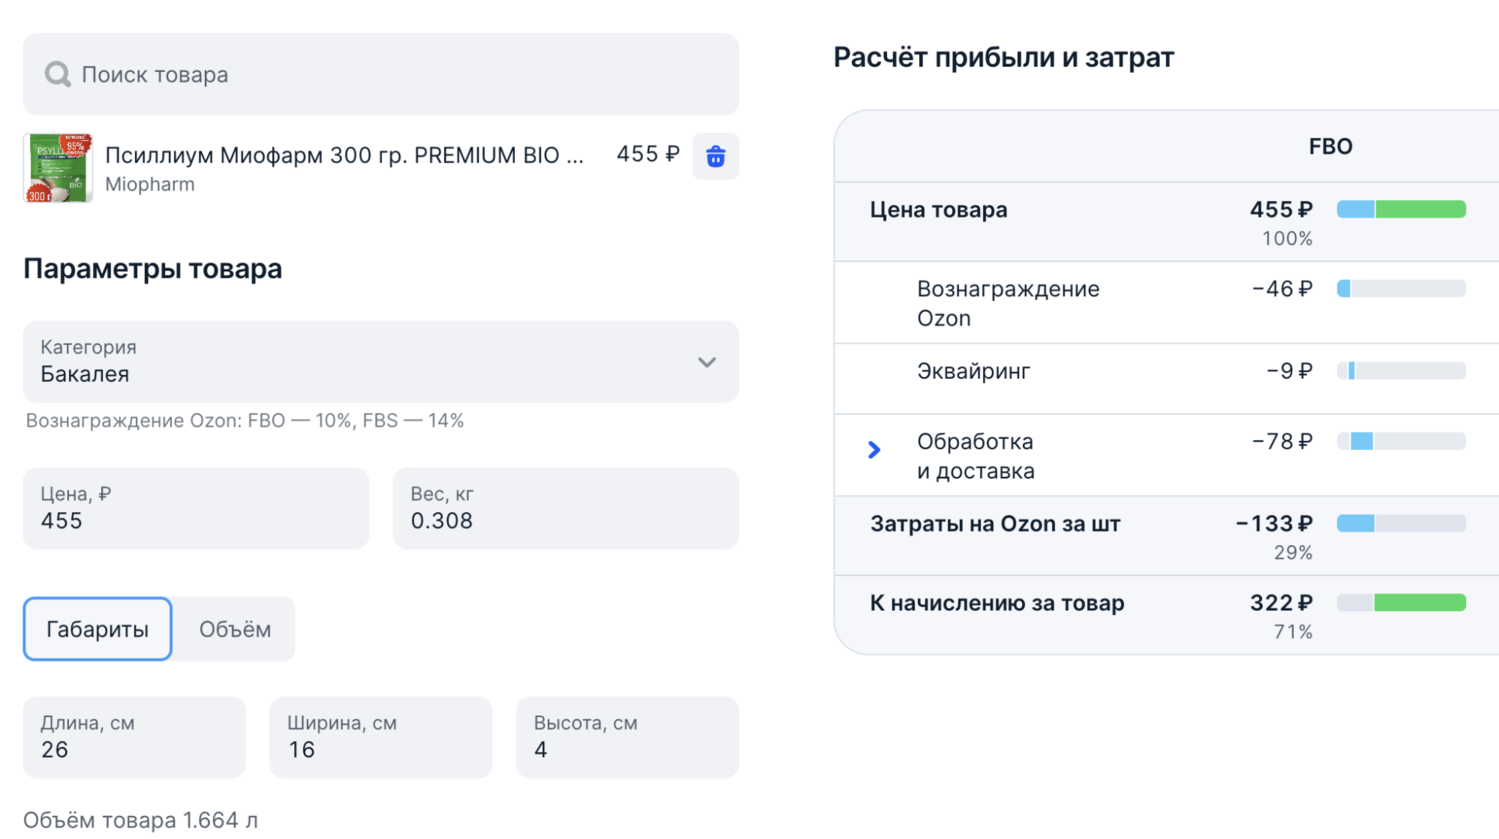
Task: Click the Псиллиум Миофарм product title
Action: 344,155
